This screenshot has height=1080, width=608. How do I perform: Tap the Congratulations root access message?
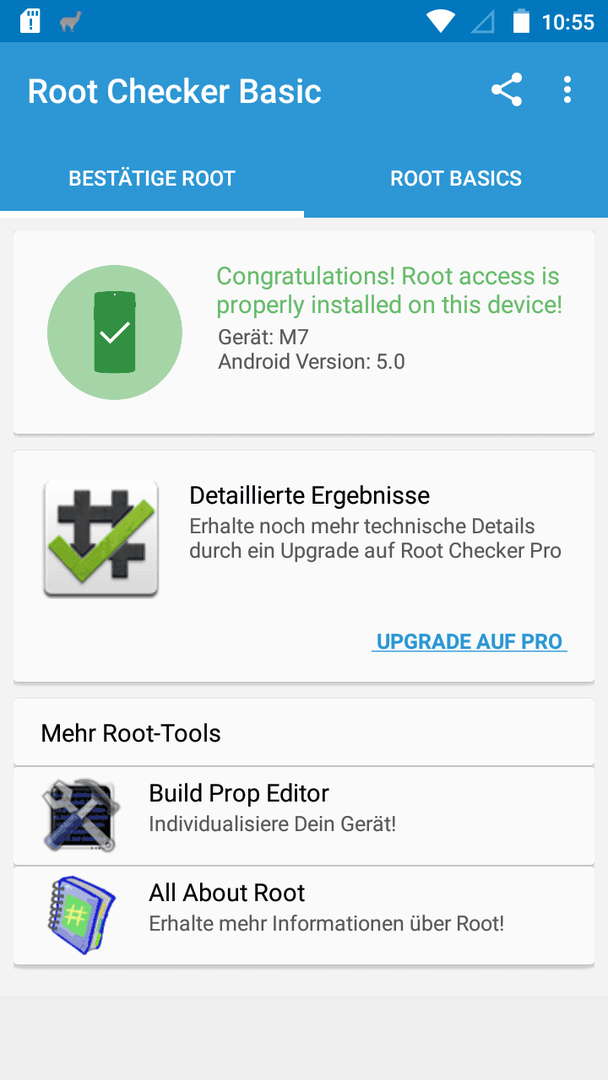[x=389, y=290]
